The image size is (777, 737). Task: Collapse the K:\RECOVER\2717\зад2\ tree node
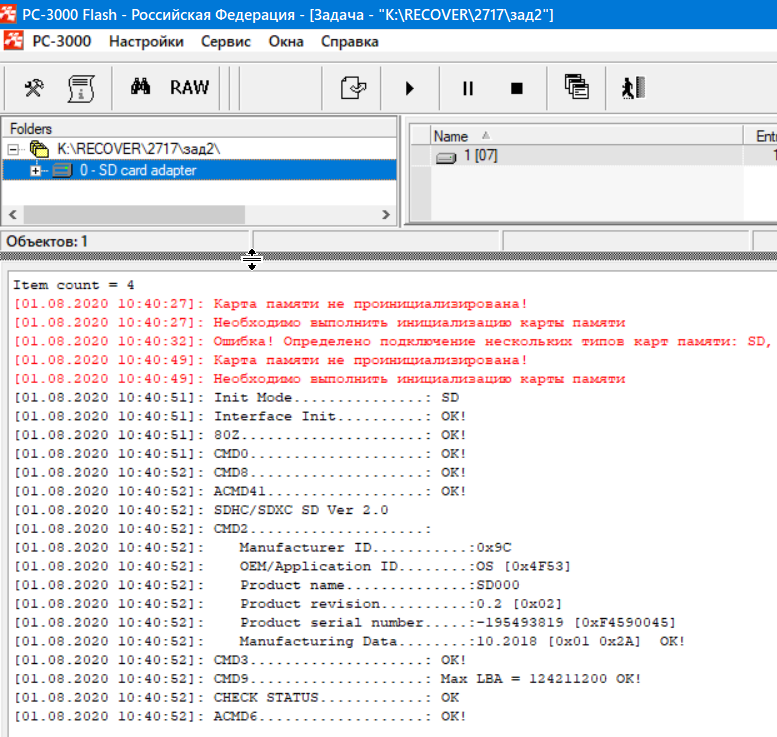(x=13, y=149)
